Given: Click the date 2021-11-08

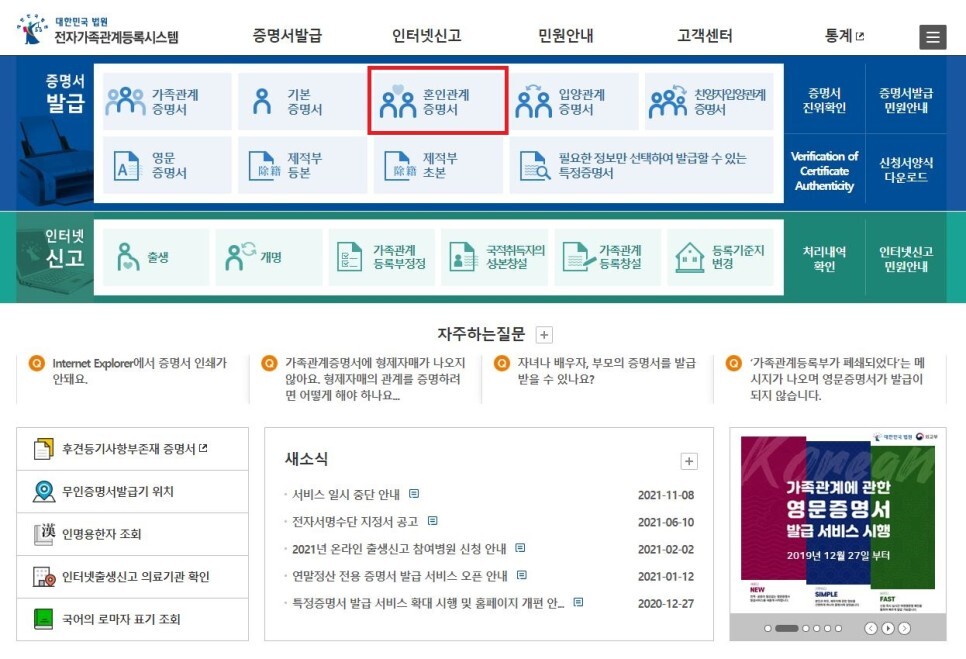Looking at the screenshot, I should click(x=666, y=495).
